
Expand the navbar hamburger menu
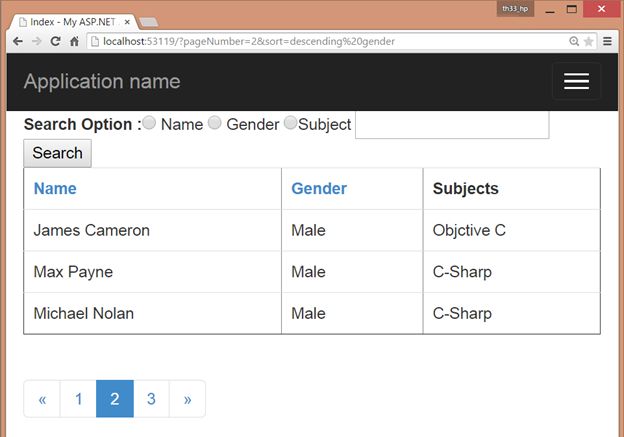click(x=576, y=82)
